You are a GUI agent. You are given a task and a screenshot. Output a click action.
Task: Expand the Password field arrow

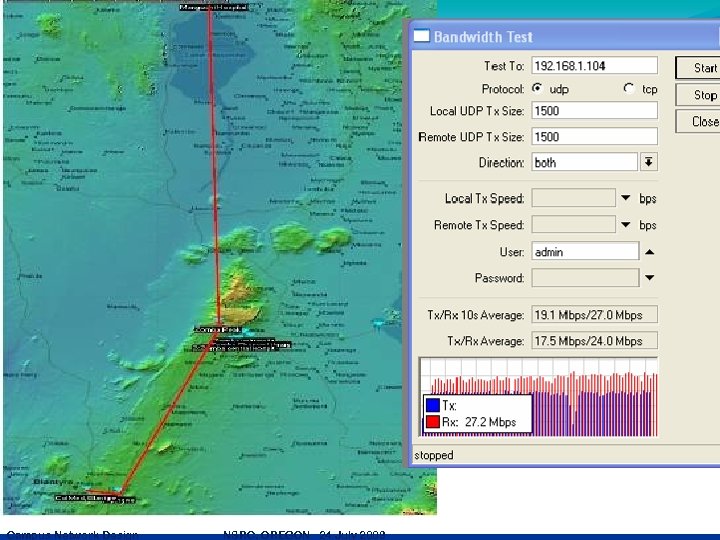click(x=649, y=278)
